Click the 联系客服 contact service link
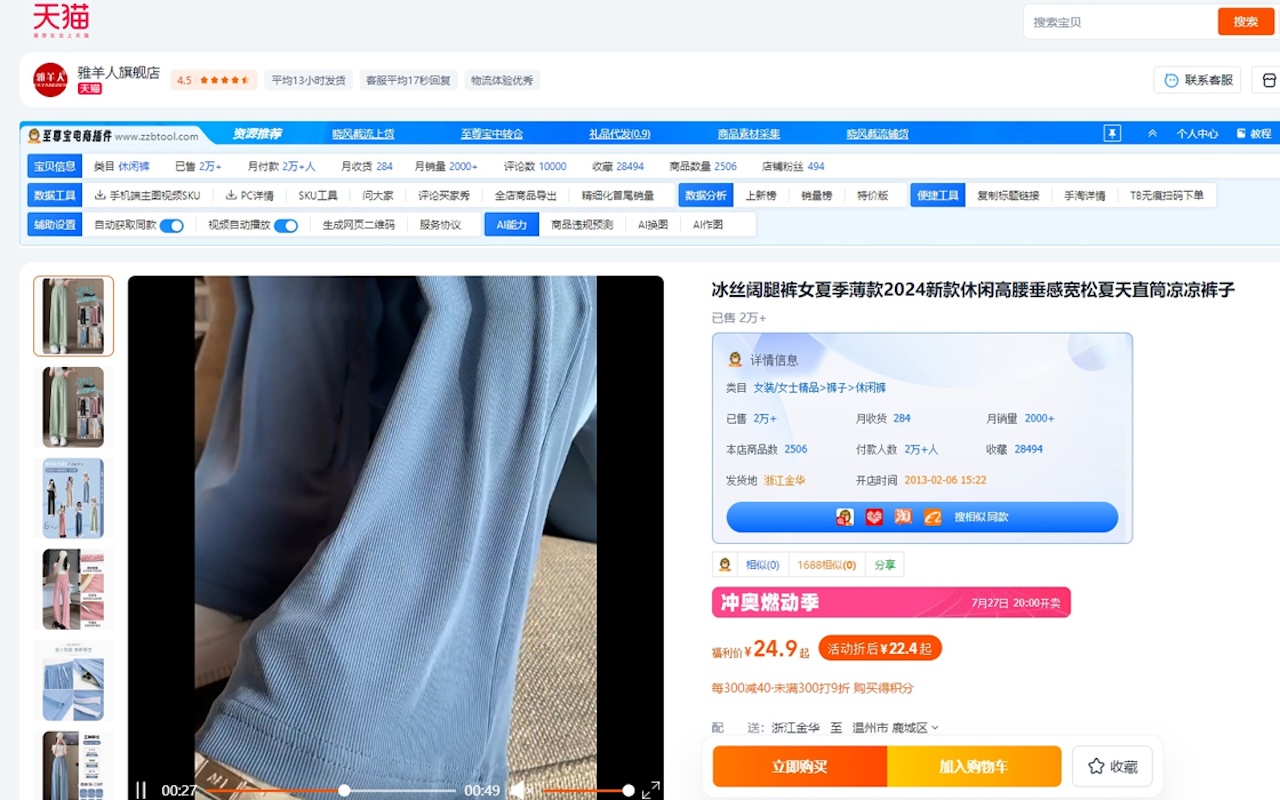This screenshot has width=1280, height=800. (x=1197, y=79)
